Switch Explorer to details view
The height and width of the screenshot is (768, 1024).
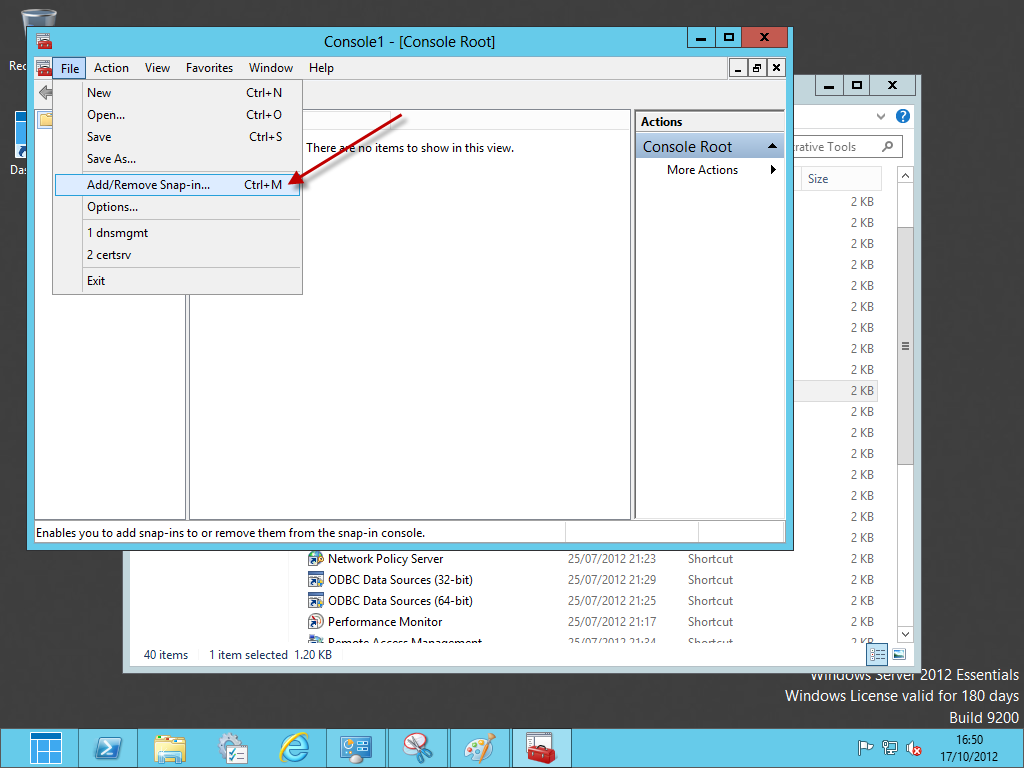coord(877,655)
